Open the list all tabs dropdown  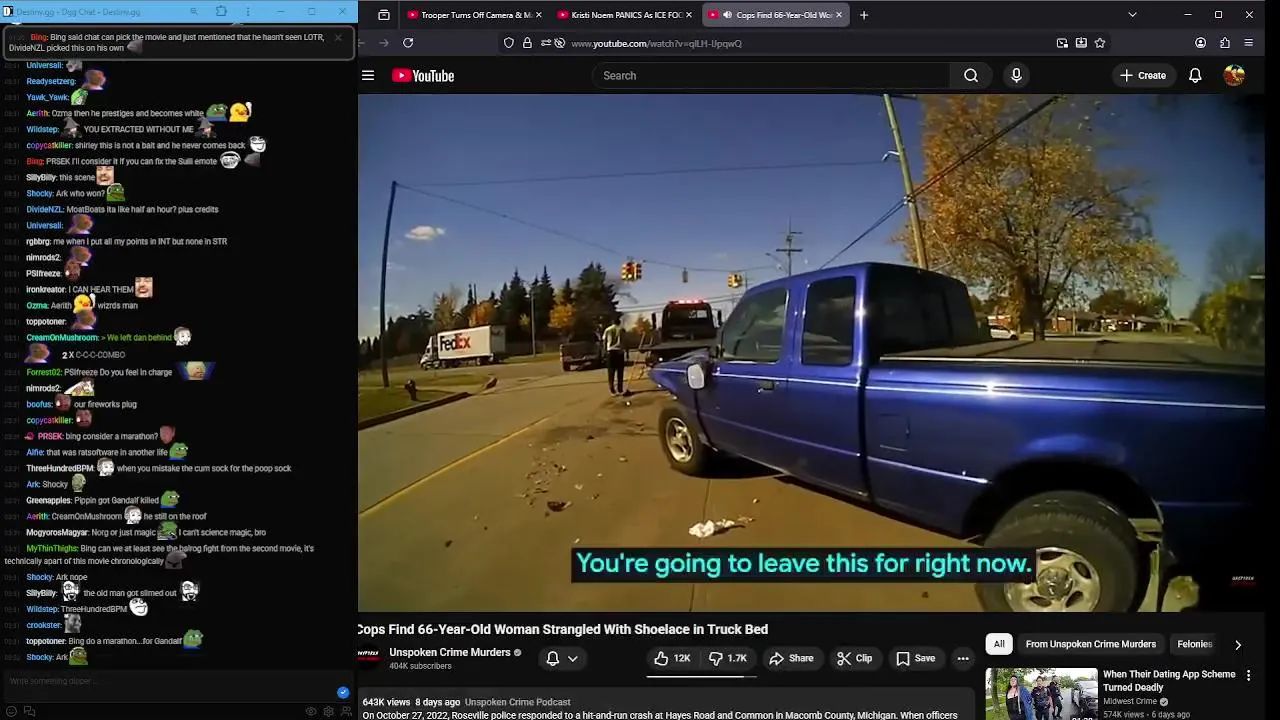pos(1132,15)
